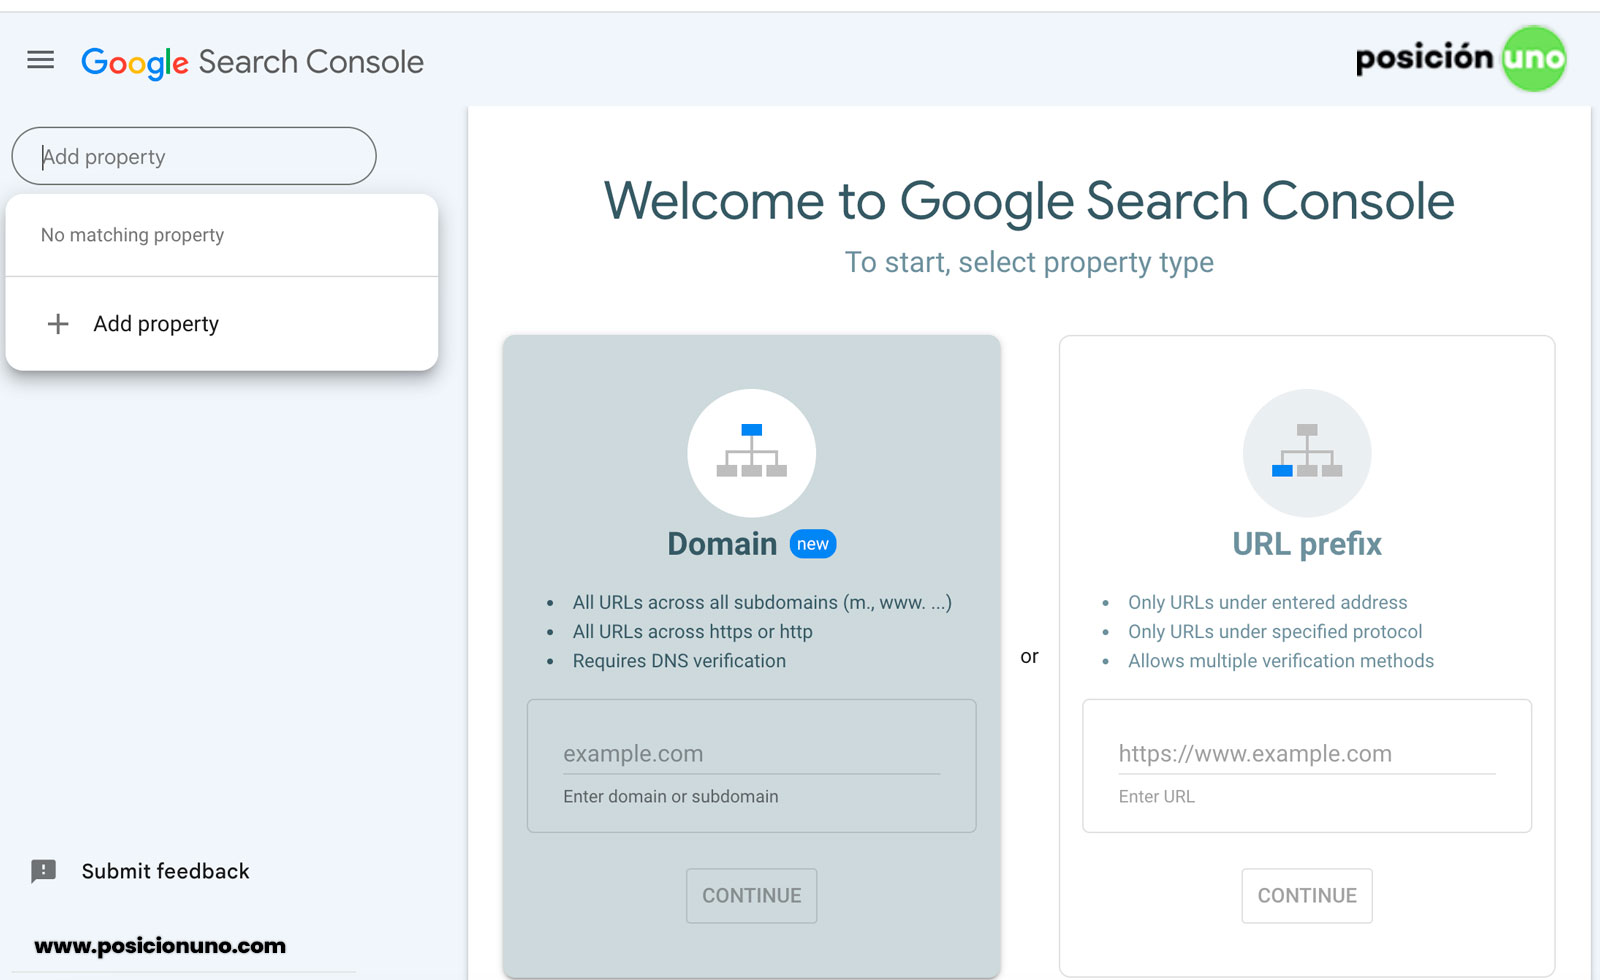The width and height of the screenshot is (1600, 980).
Task: Click the plus icon beside Add property
Action: click(x=58, y=324)
